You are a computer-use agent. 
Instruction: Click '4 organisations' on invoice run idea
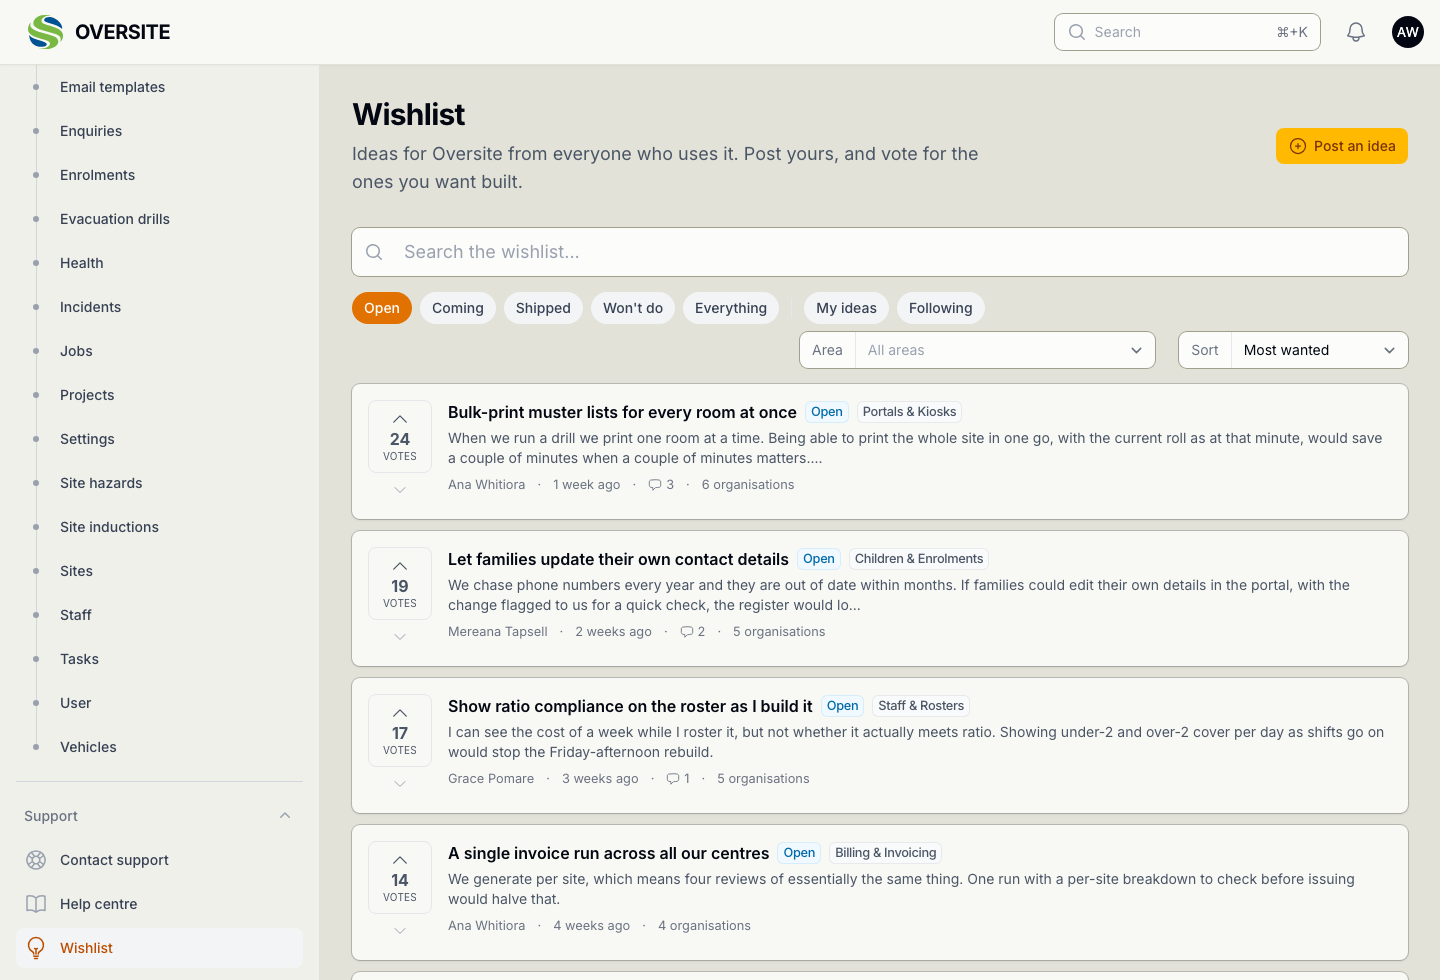point(704,926)
